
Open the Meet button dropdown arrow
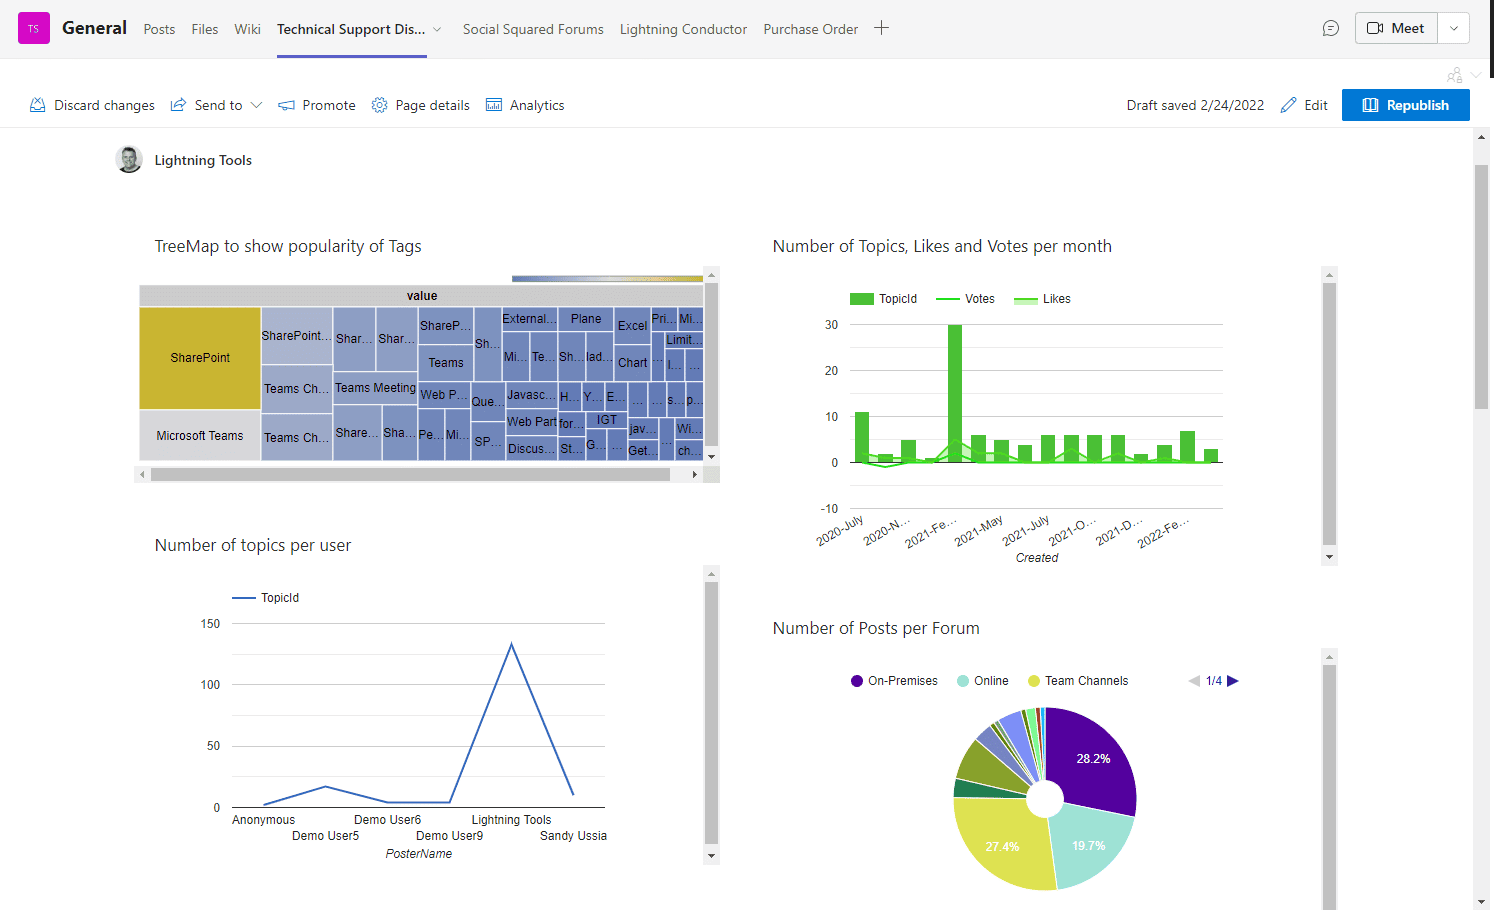tap(1453, 27)
